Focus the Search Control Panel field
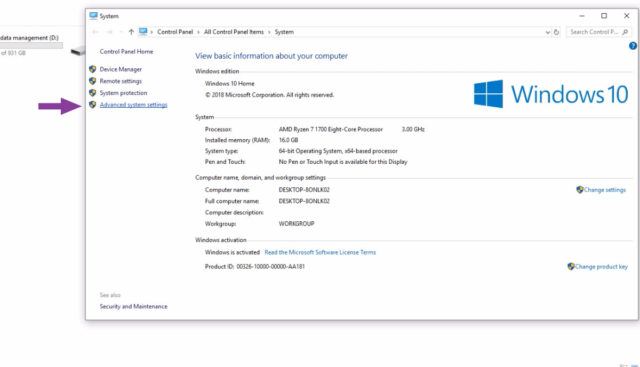640x367 pixels. click(594, 32)
